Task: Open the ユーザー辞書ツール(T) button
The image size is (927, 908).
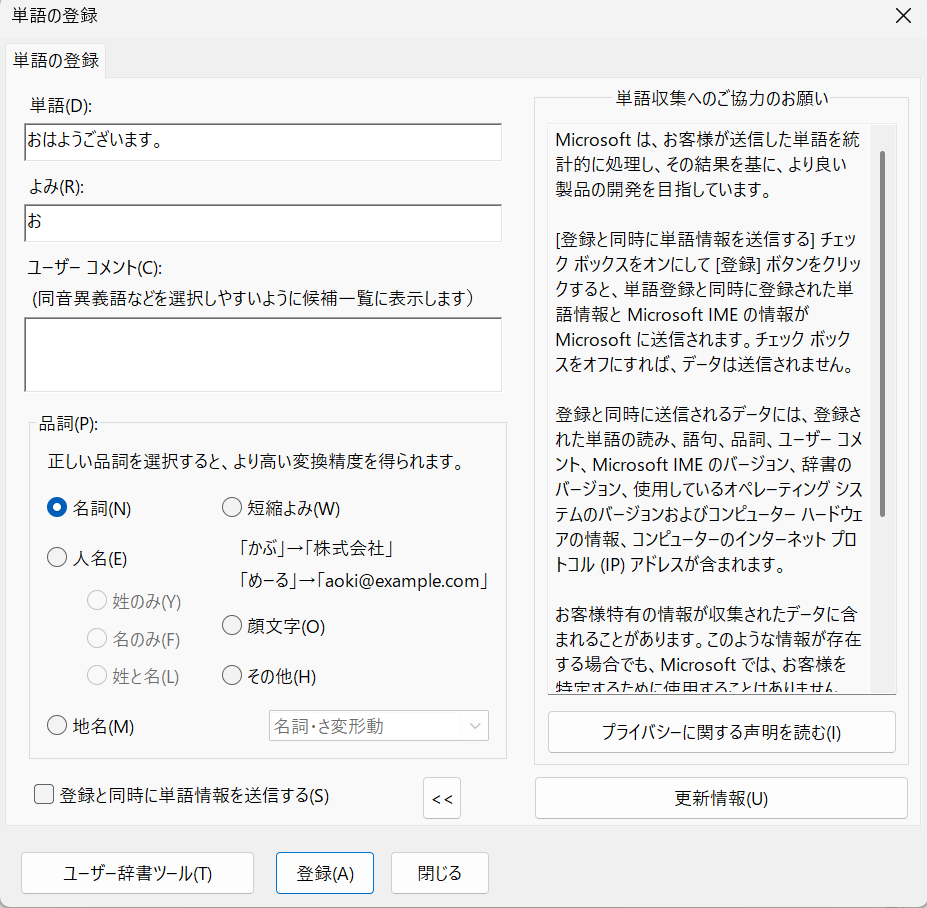Action: (138, 873)
